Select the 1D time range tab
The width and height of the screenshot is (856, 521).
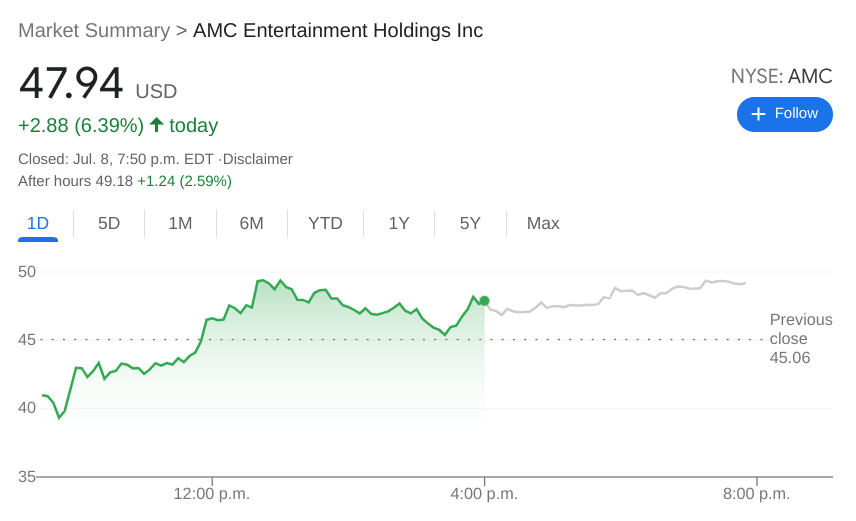[38, 224]
